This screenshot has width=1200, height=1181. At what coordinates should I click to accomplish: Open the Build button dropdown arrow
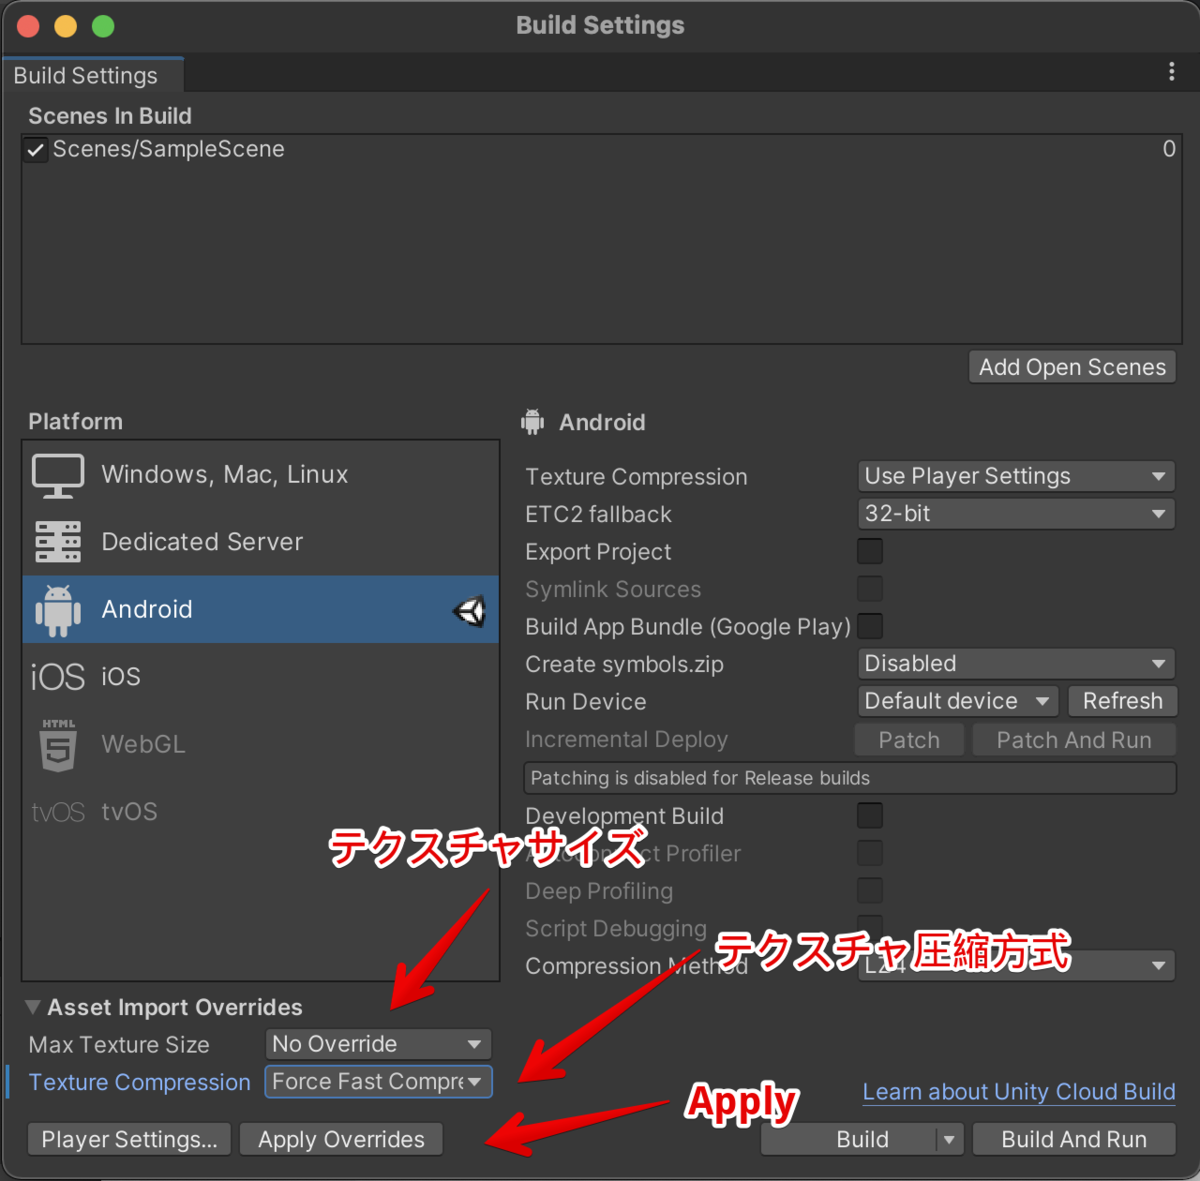pyautogui.click(x=949, y=1139)
